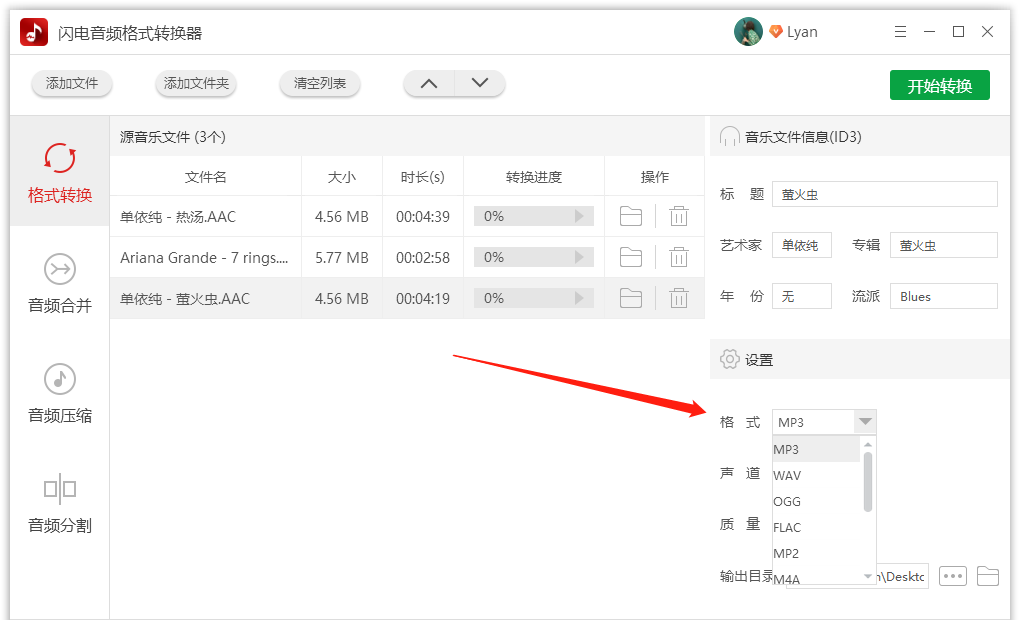Delete Ariana Grande - 7 rings from list
The width and height of the screenshot is (1020, 621).
coord(679,257)
